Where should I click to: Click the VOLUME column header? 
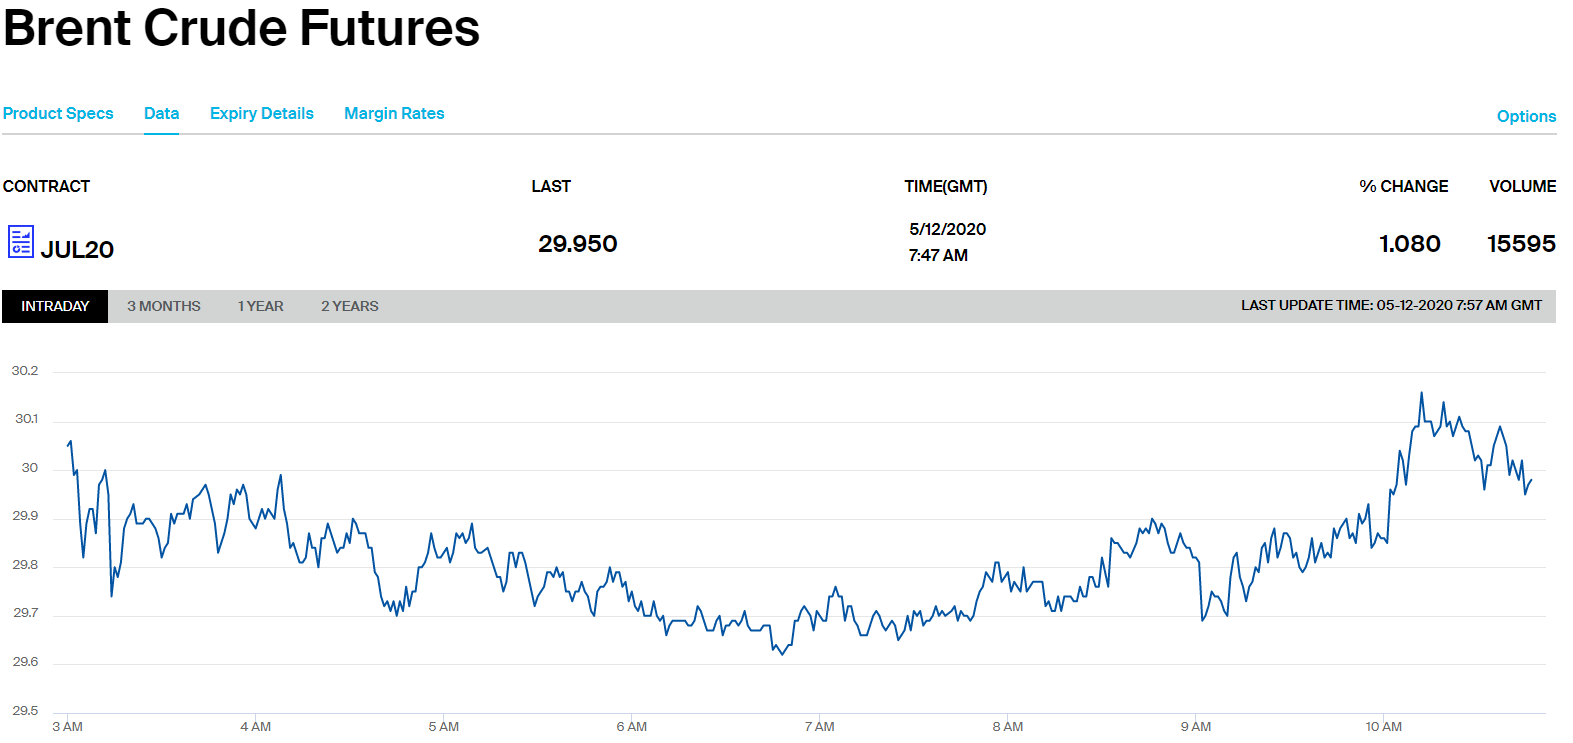pos(1523,186)
